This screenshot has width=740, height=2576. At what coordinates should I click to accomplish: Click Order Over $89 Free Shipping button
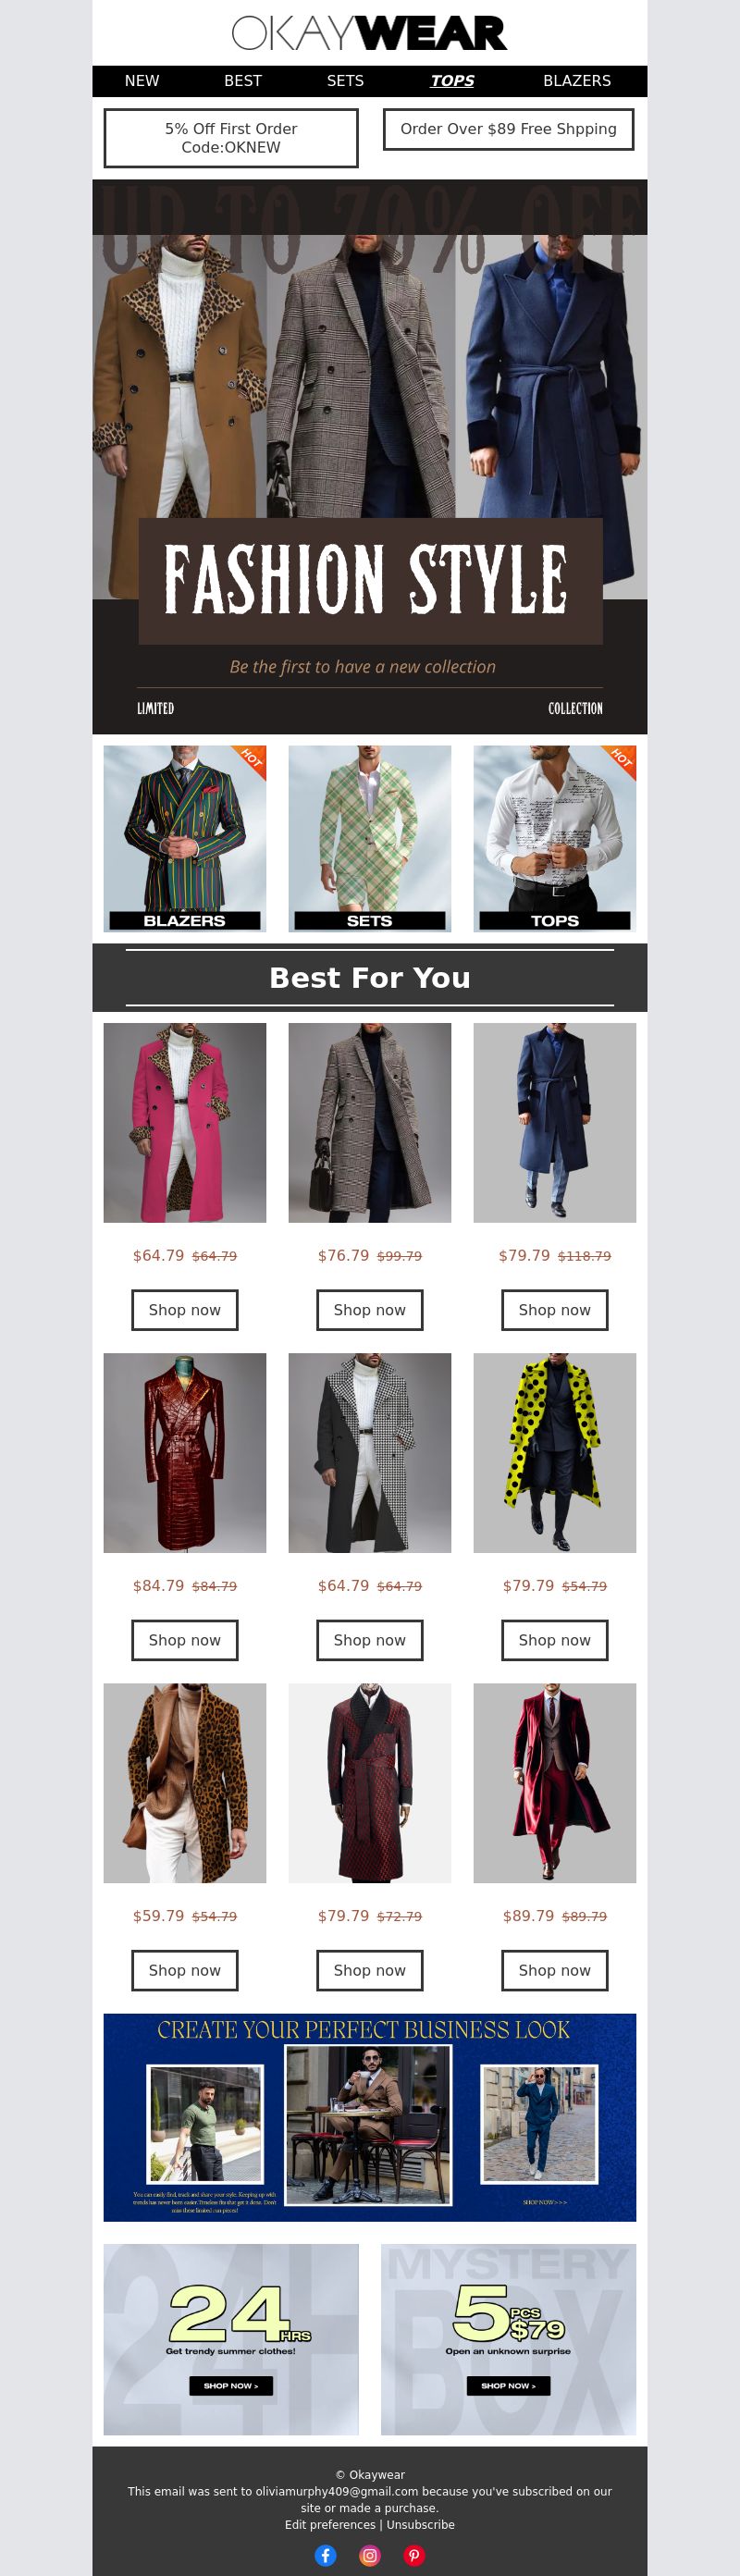508,129
